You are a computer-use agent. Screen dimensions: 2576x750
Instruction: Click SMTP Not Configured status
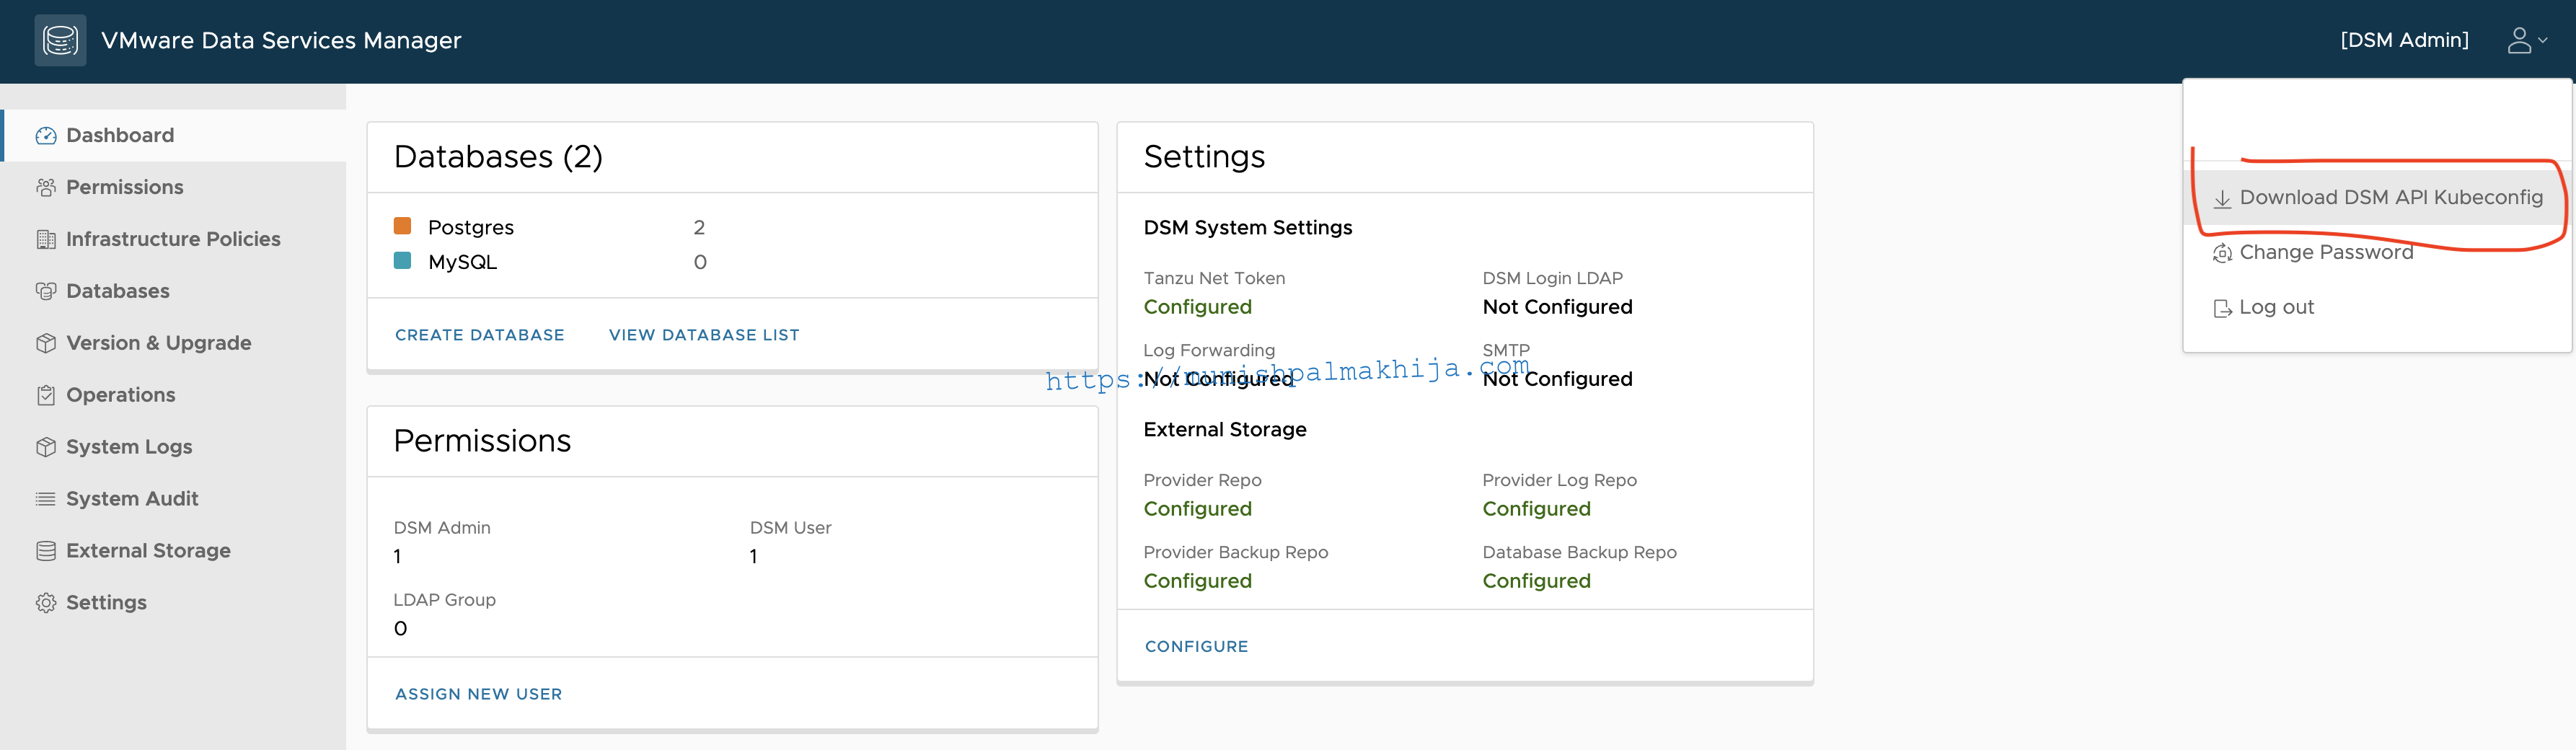click(1557, 379)
